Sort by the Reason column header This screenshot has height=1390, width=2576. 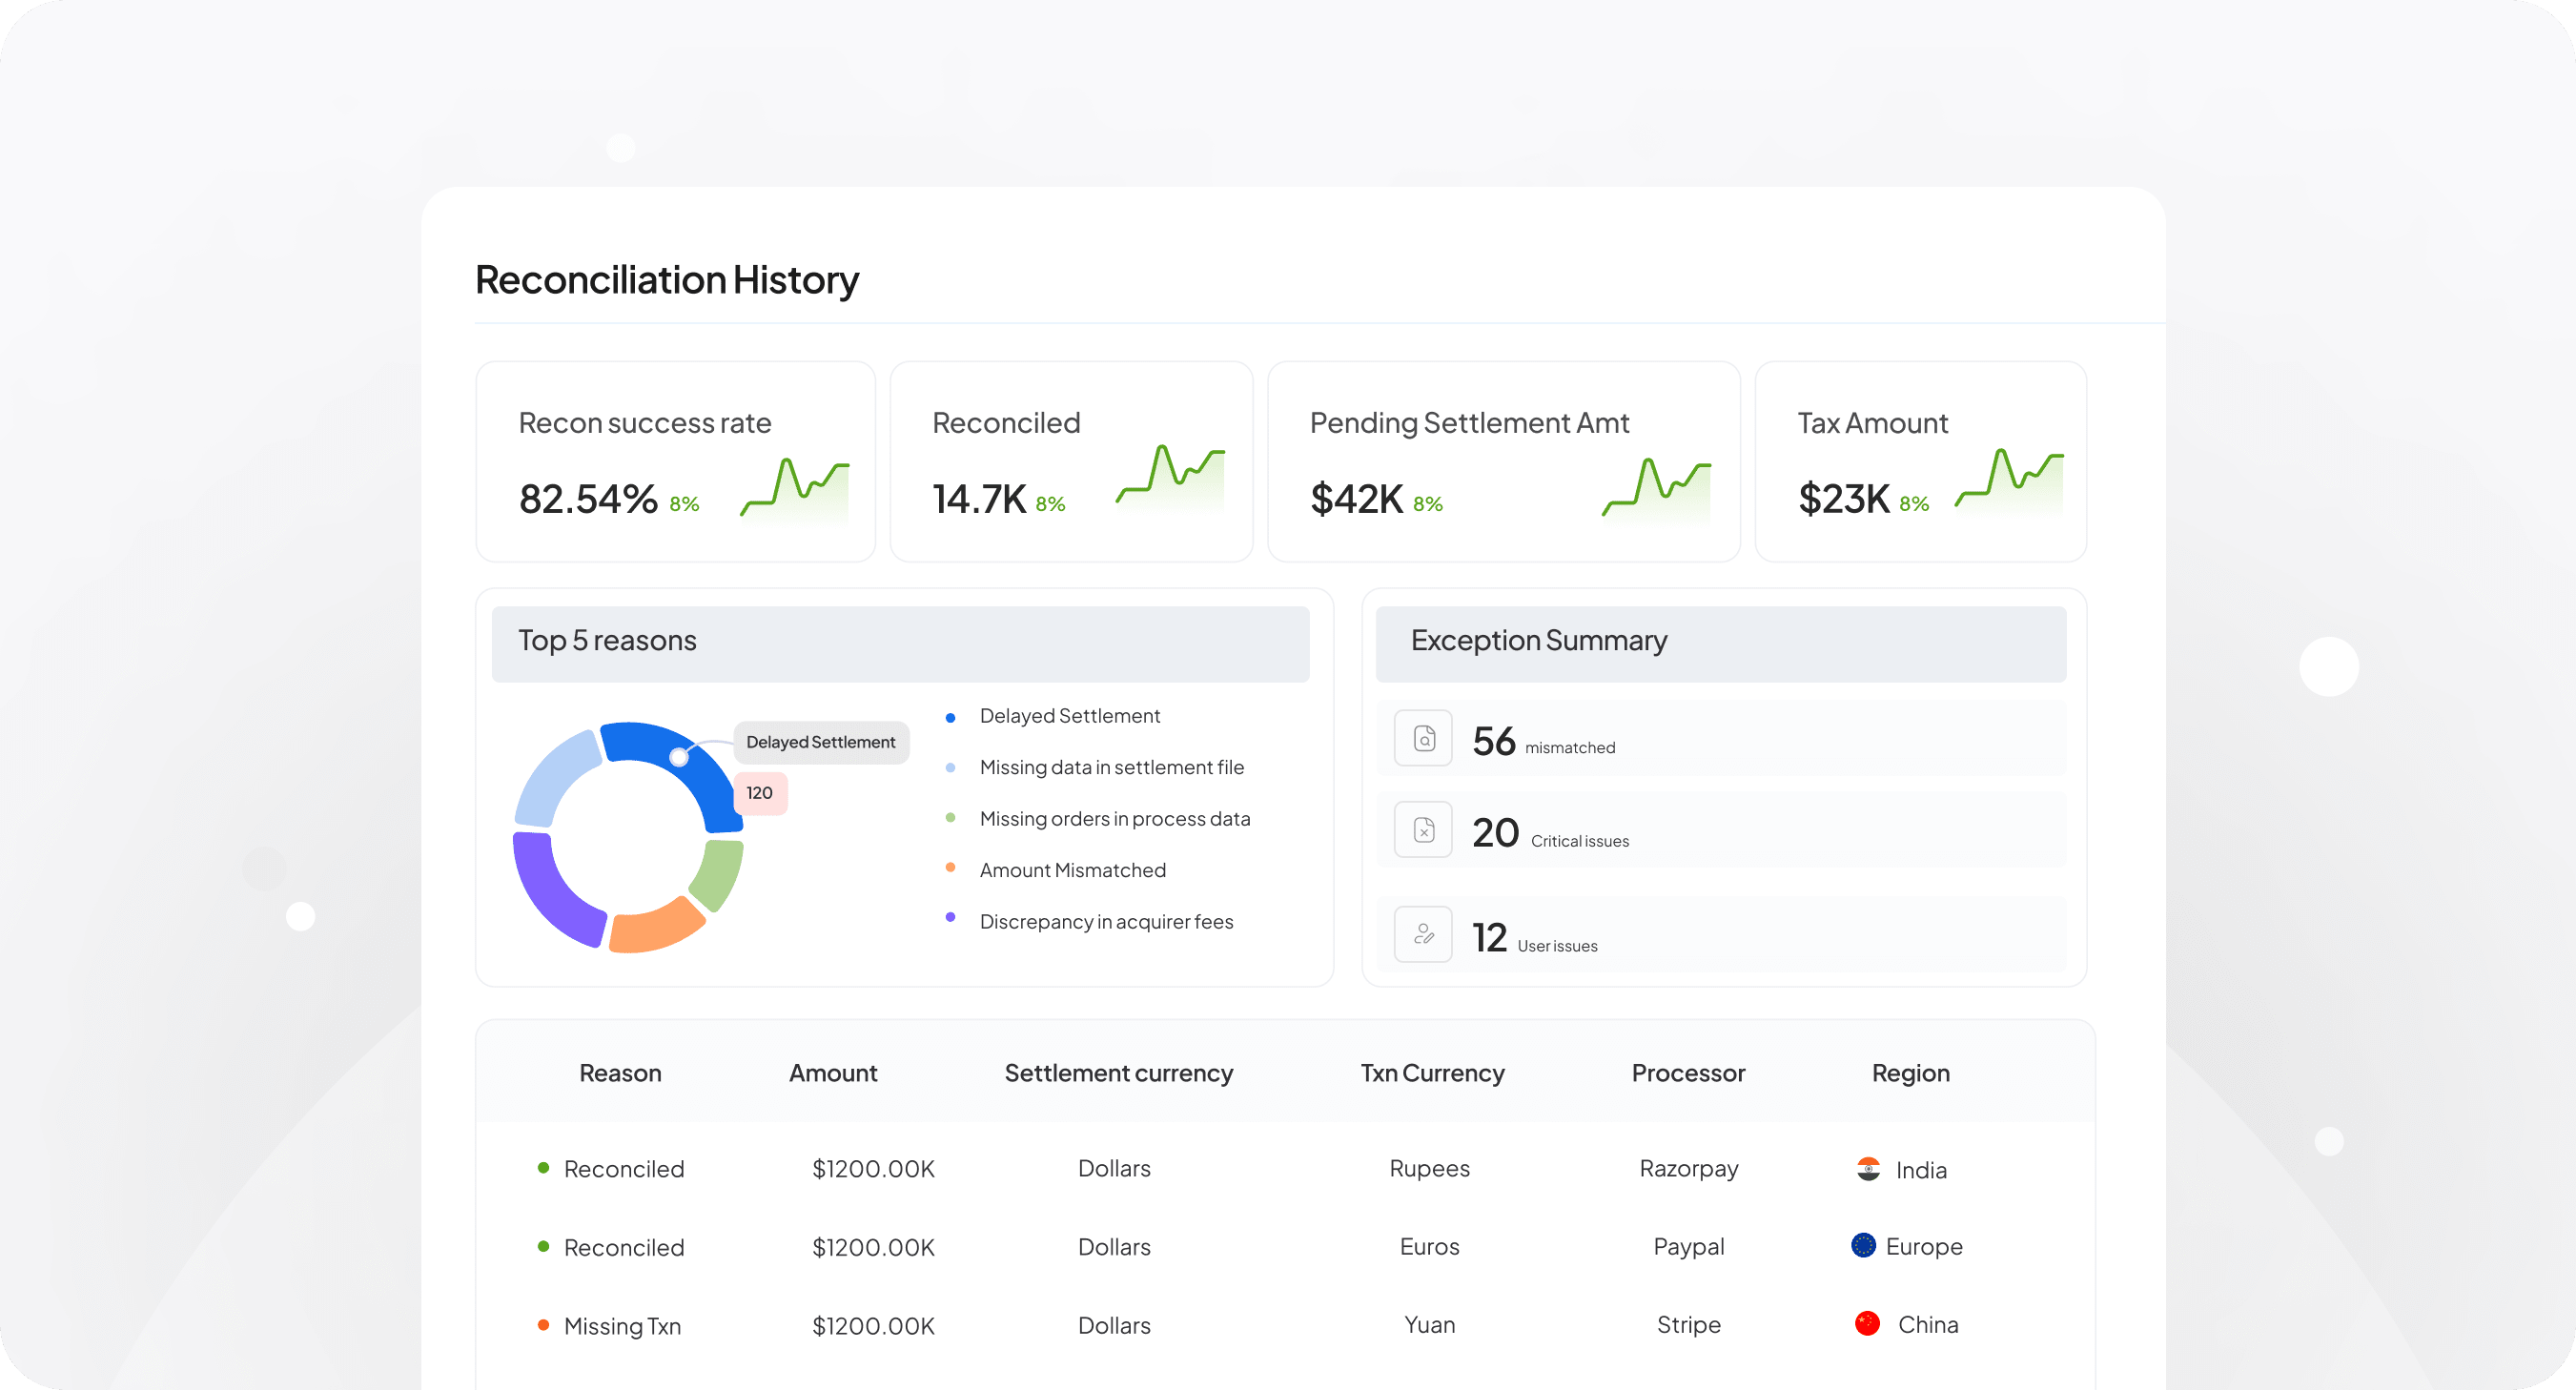[x=620, y=1073]
